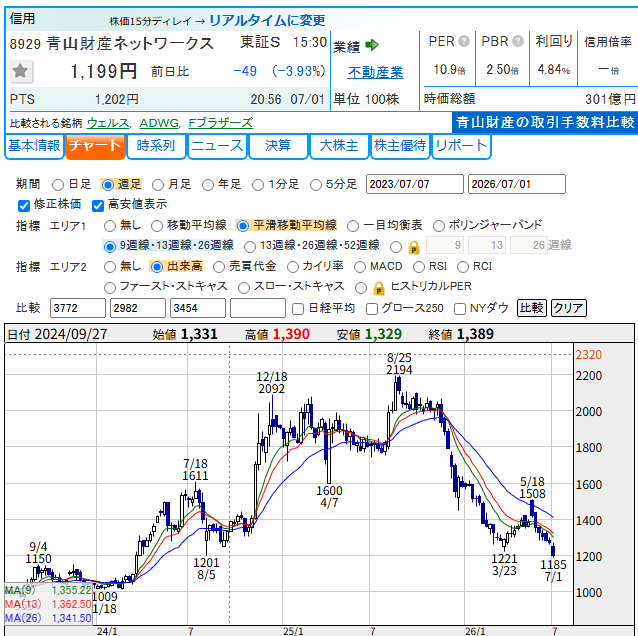The image size is (638, 636).
Task: Click クリア button
Action: 569,308
